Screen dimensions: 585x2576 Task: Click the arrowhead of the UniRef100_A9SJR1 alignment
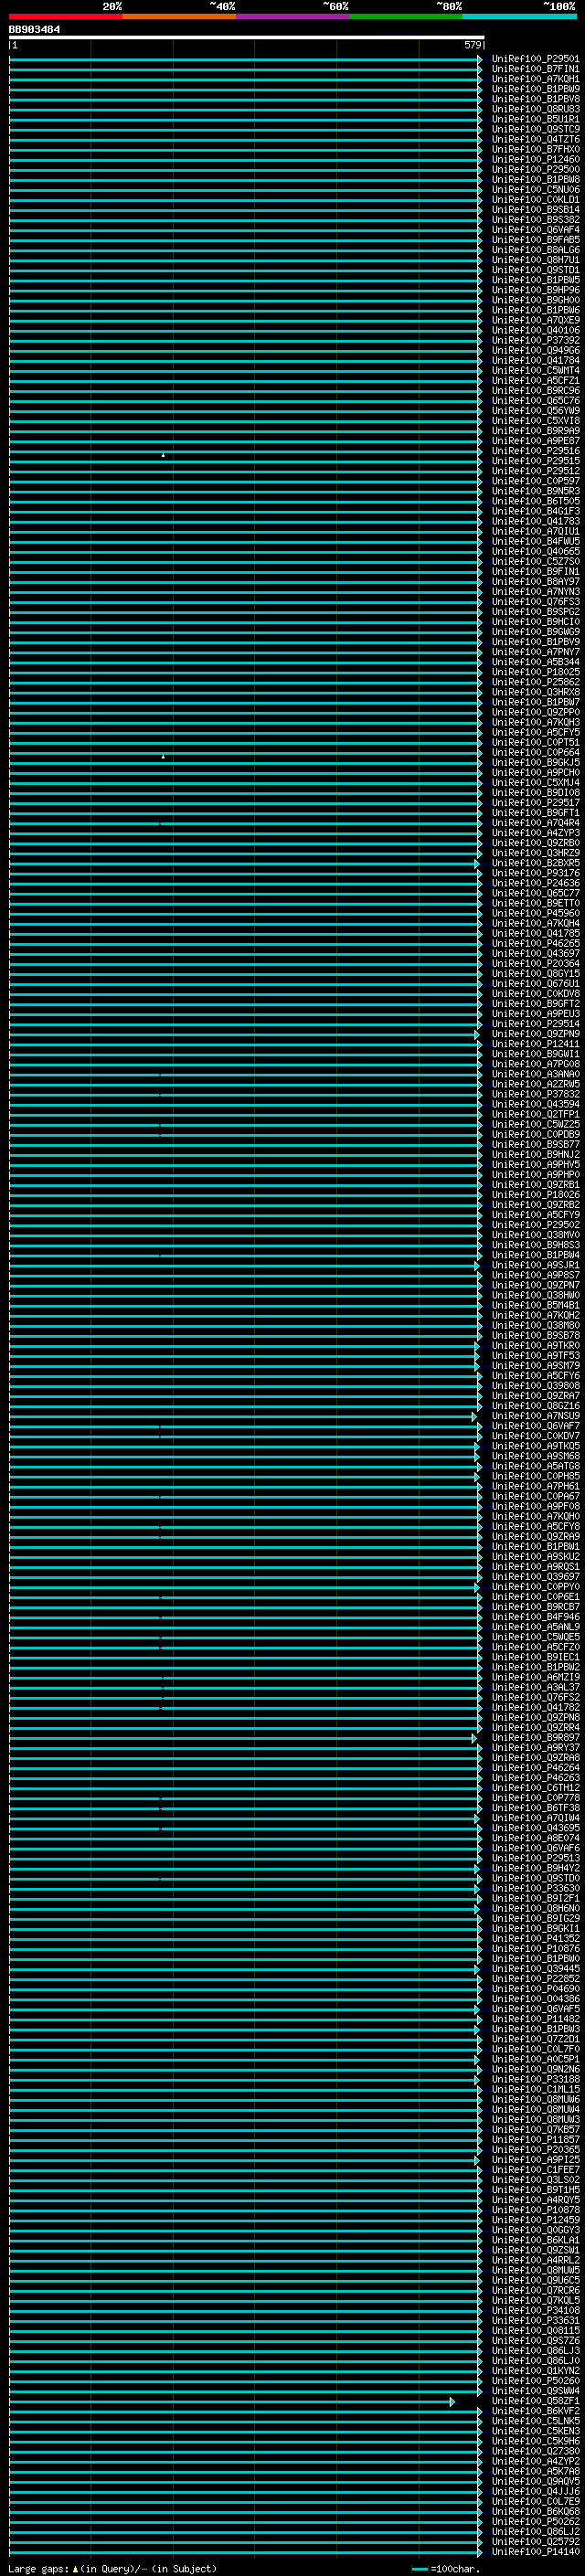pos(477,1265)
